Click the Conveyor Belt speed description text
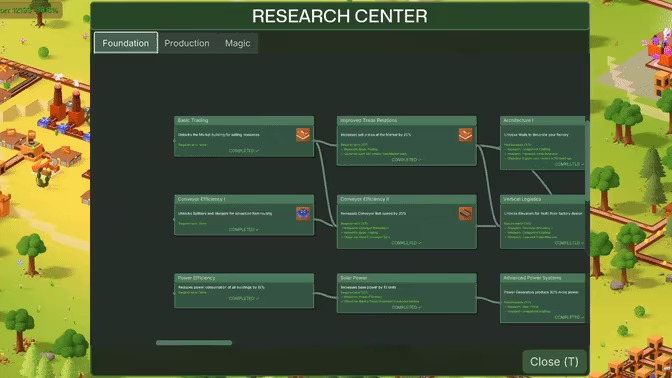This screenshot has height=378, width=672. pyautogui.click(x=373, y=213)
